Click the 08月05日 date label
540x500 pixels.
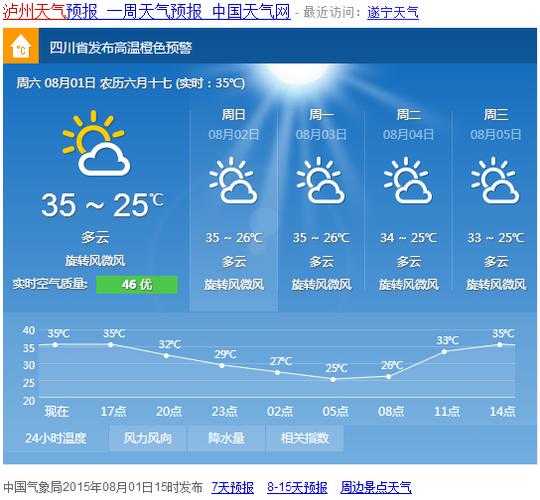click(496, 134)
